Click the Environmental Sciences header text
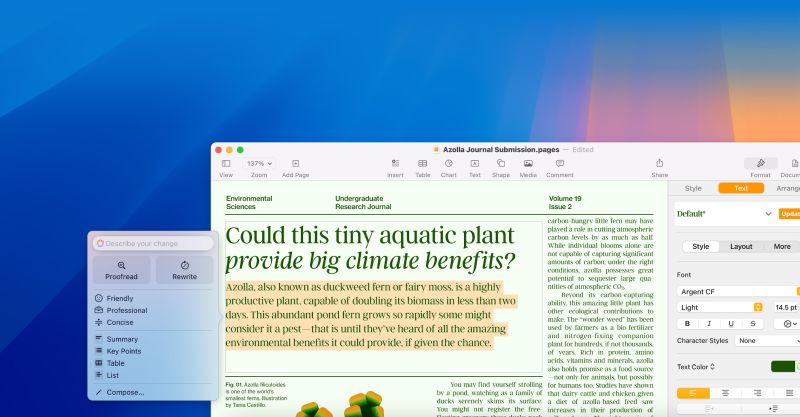The image size is (800, 417). click(x=249, y=203)
